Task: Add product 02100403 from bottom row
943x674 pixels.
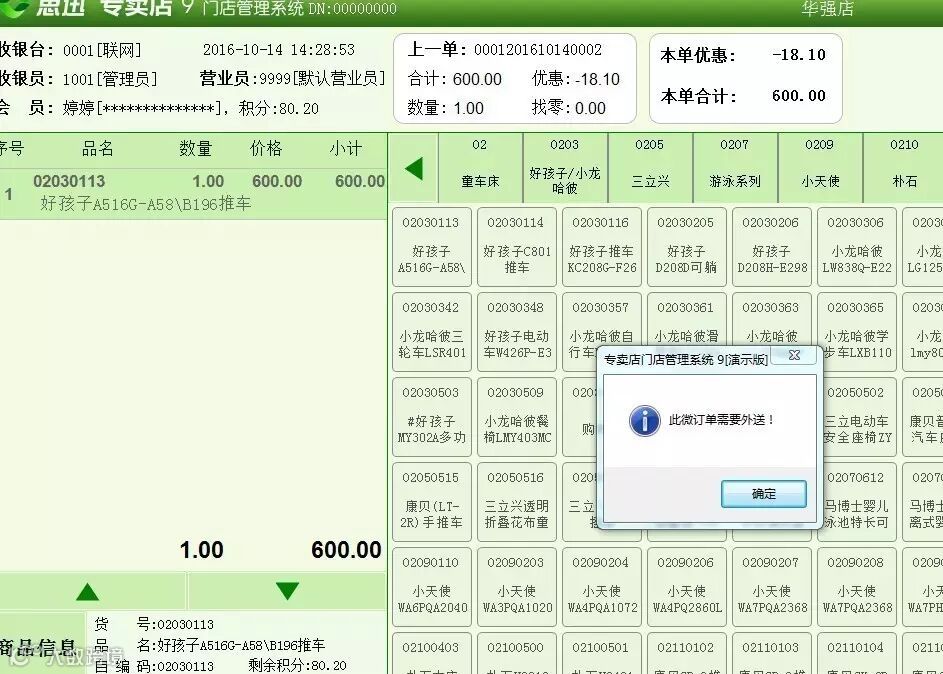Action: pos(431,654)
